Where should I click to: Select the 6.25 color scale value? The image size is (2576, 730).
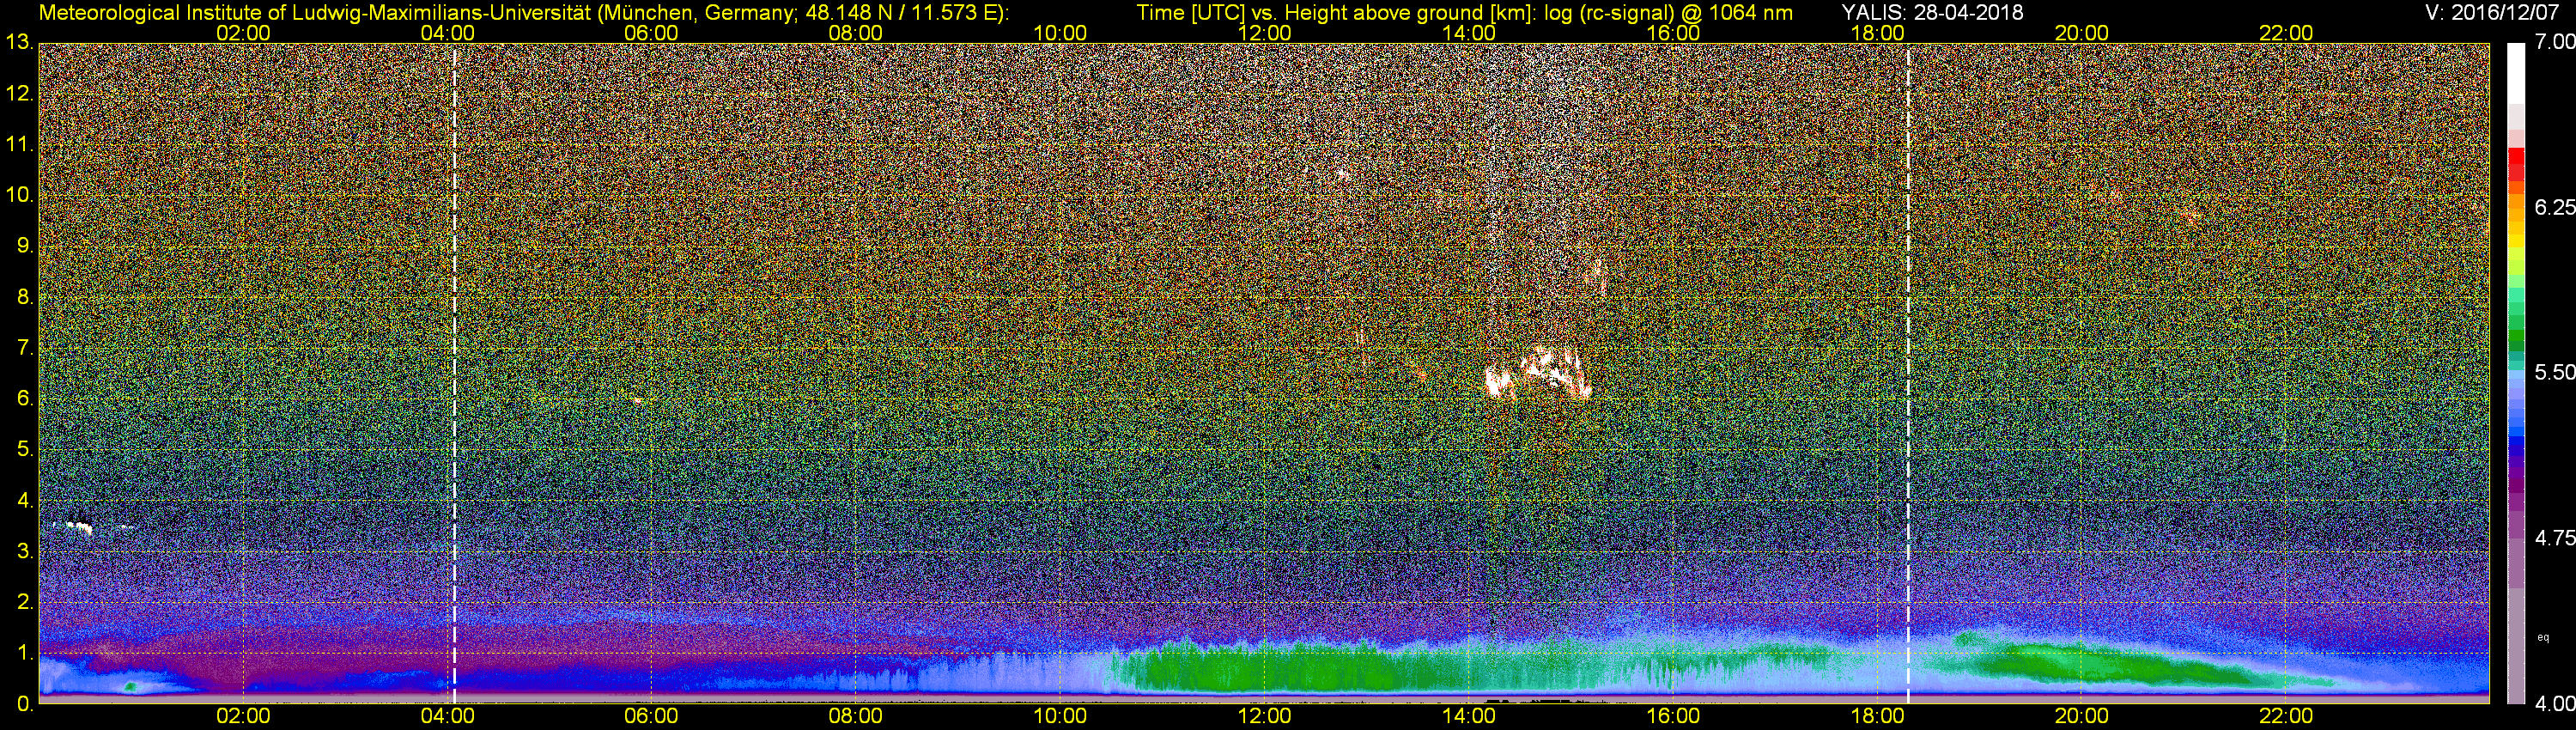pos(2555,207)
